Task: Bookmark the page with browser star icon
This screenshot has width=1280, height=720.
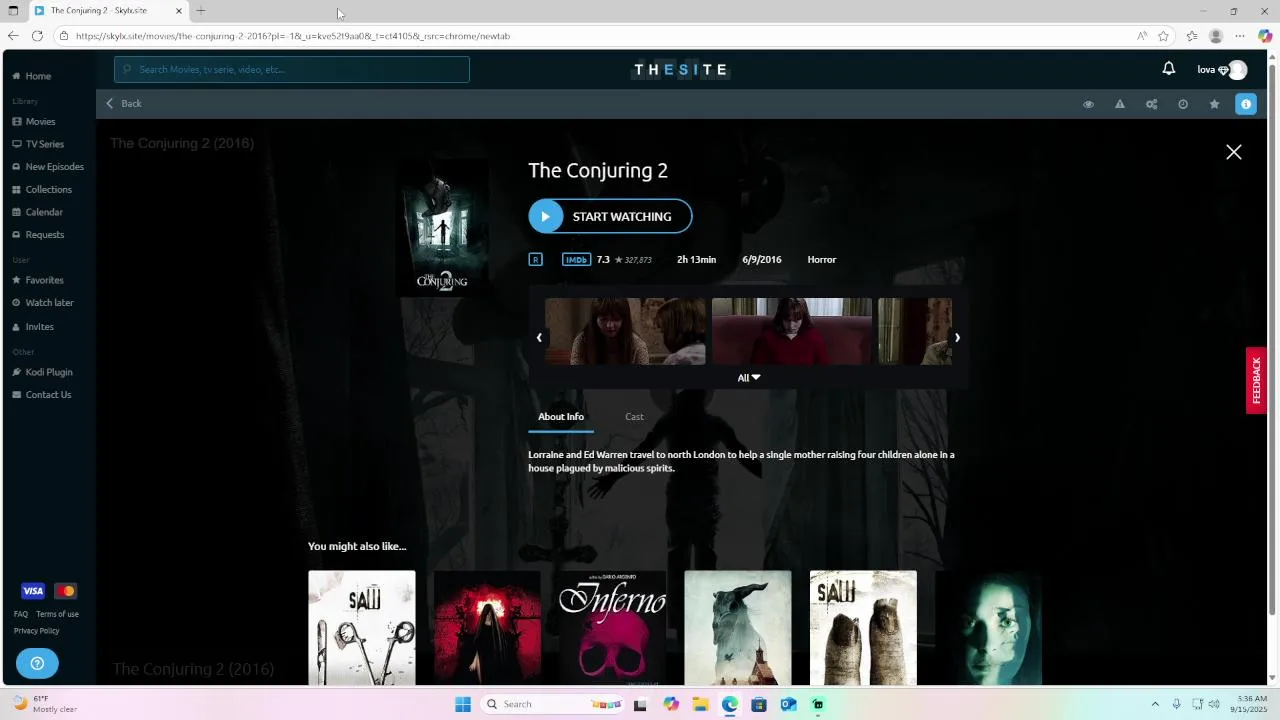Action: tap(1164, 36)
